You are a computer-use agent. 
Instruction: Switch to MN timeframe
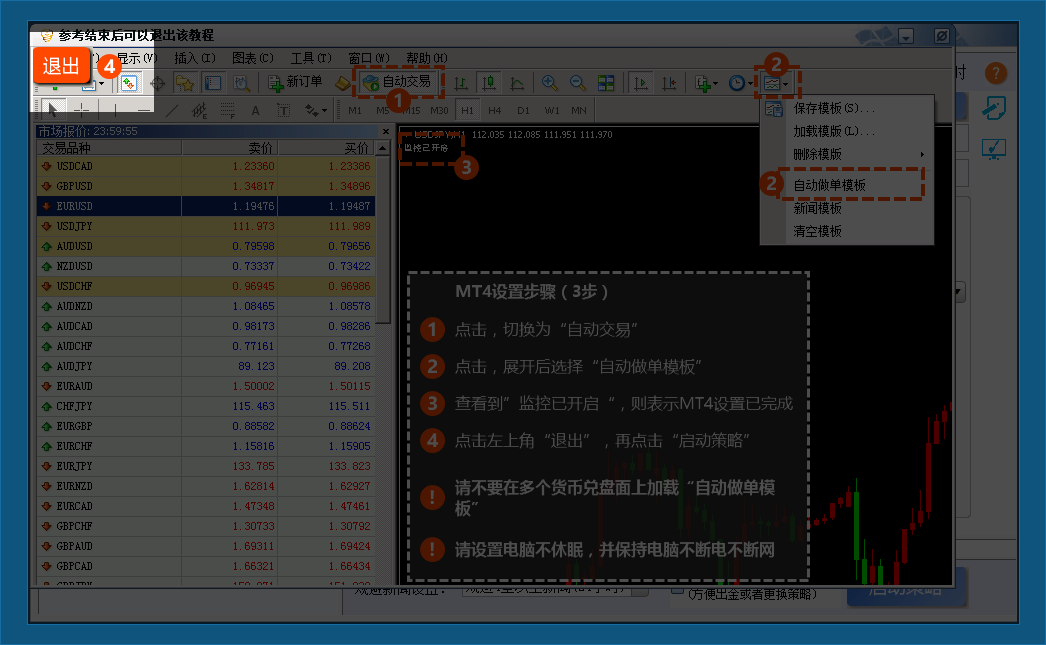tap(579, 110)
